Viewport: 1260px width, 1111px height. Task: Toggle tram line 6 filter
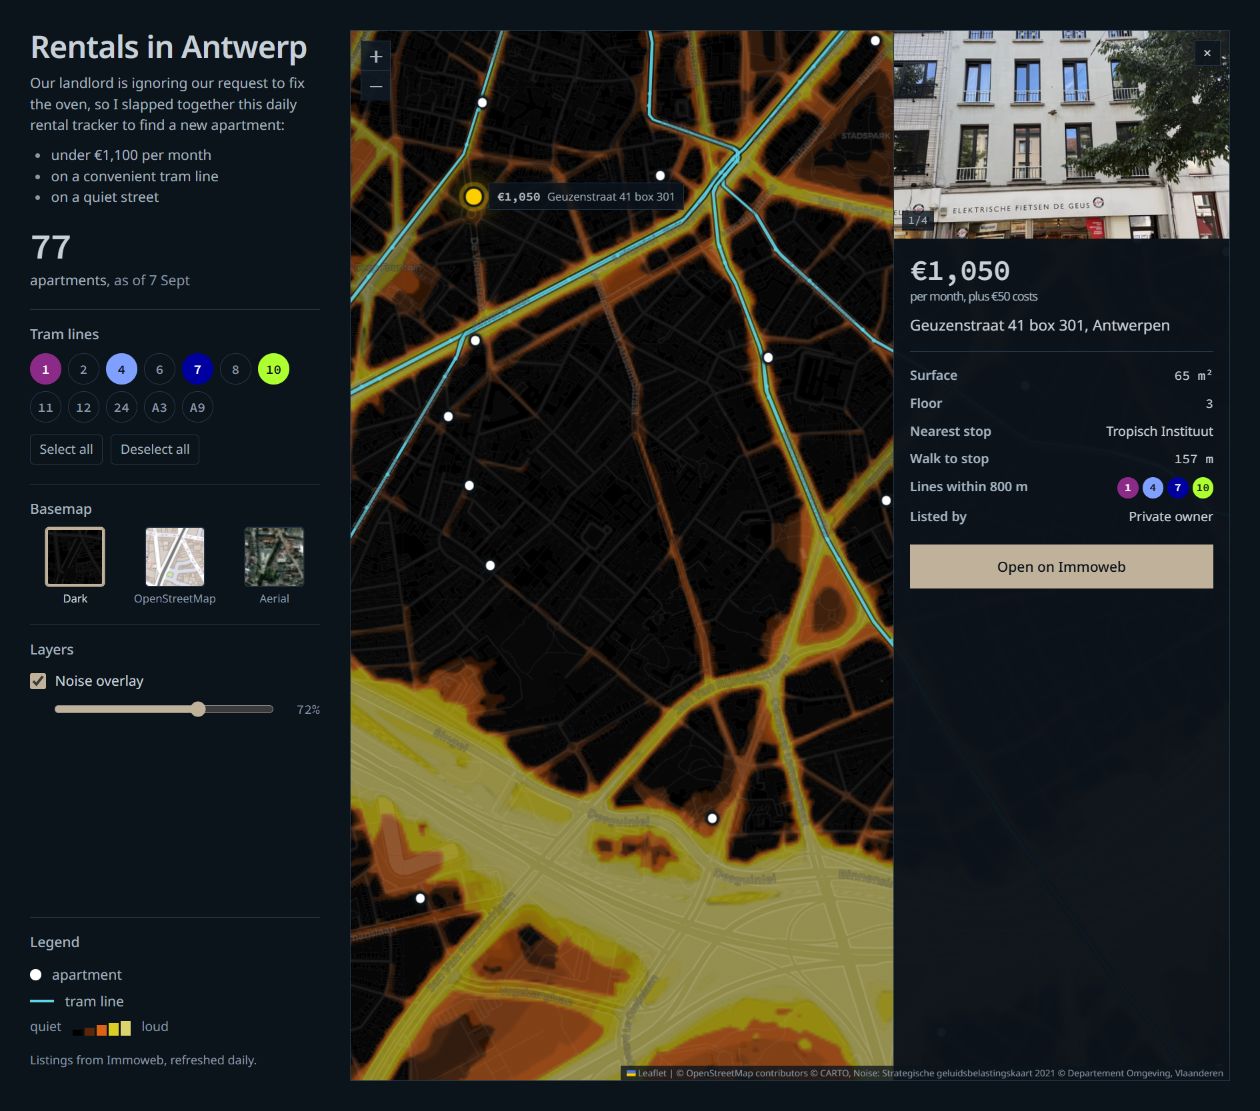[159, 369]
